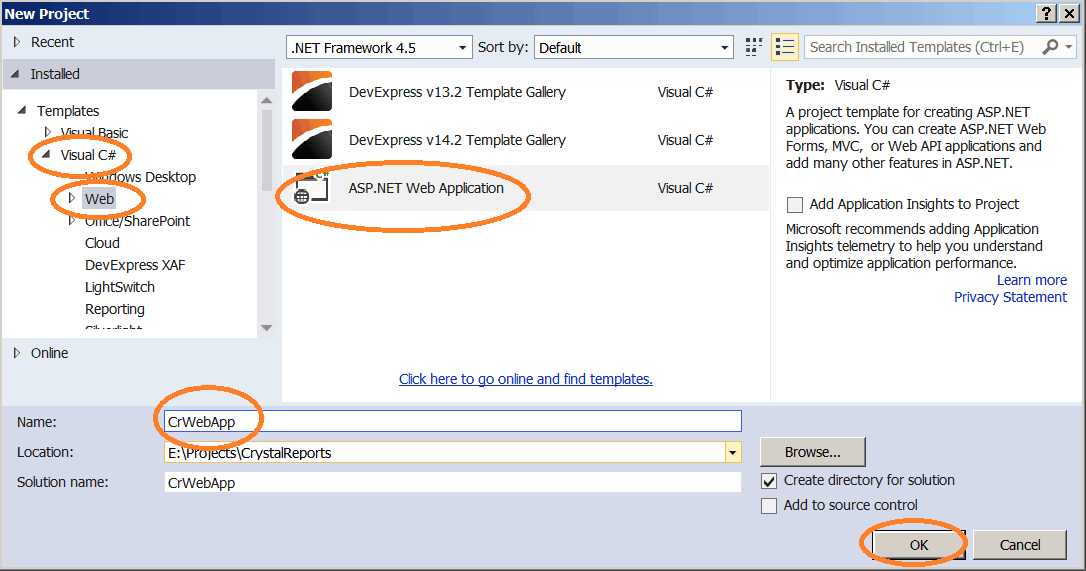This screenshot has width=1086, height=571.
Task: Collapse the Templates tree node
Action: (x=22, y=110)
